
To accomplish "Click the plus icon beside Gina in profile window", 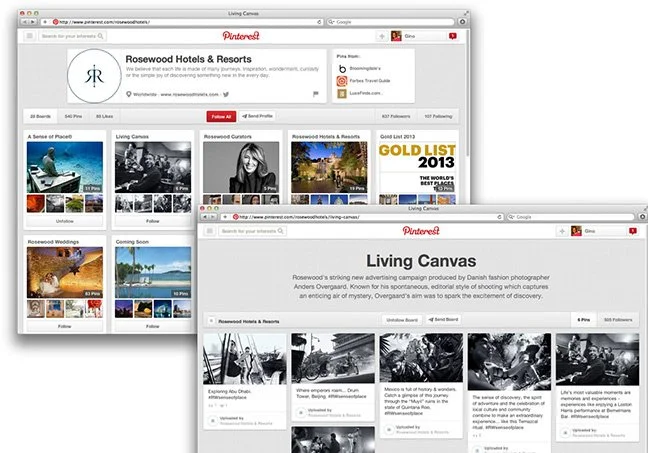I will pyautogui.click(x=382, y=36).
